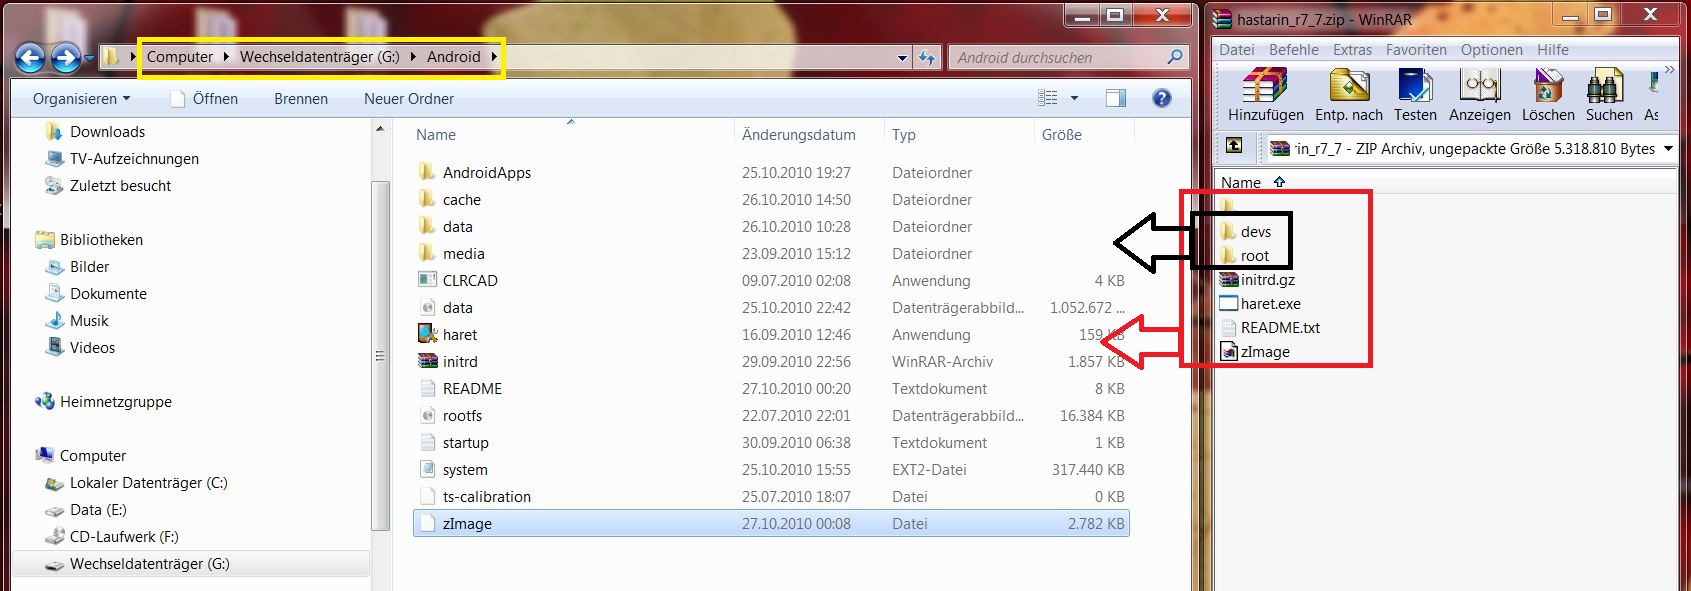Click the refresh button next to address bar
The image size is (1691, 591).
(927, 58)
